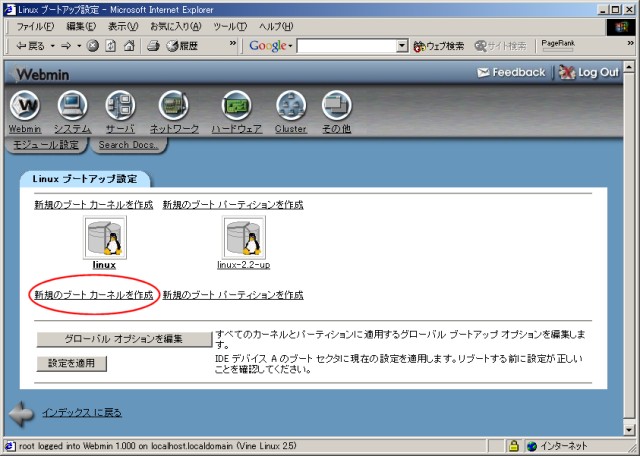Expand the Google toolbar overflow chevron
Screen dimensions: 640x456
coord(631,43)
